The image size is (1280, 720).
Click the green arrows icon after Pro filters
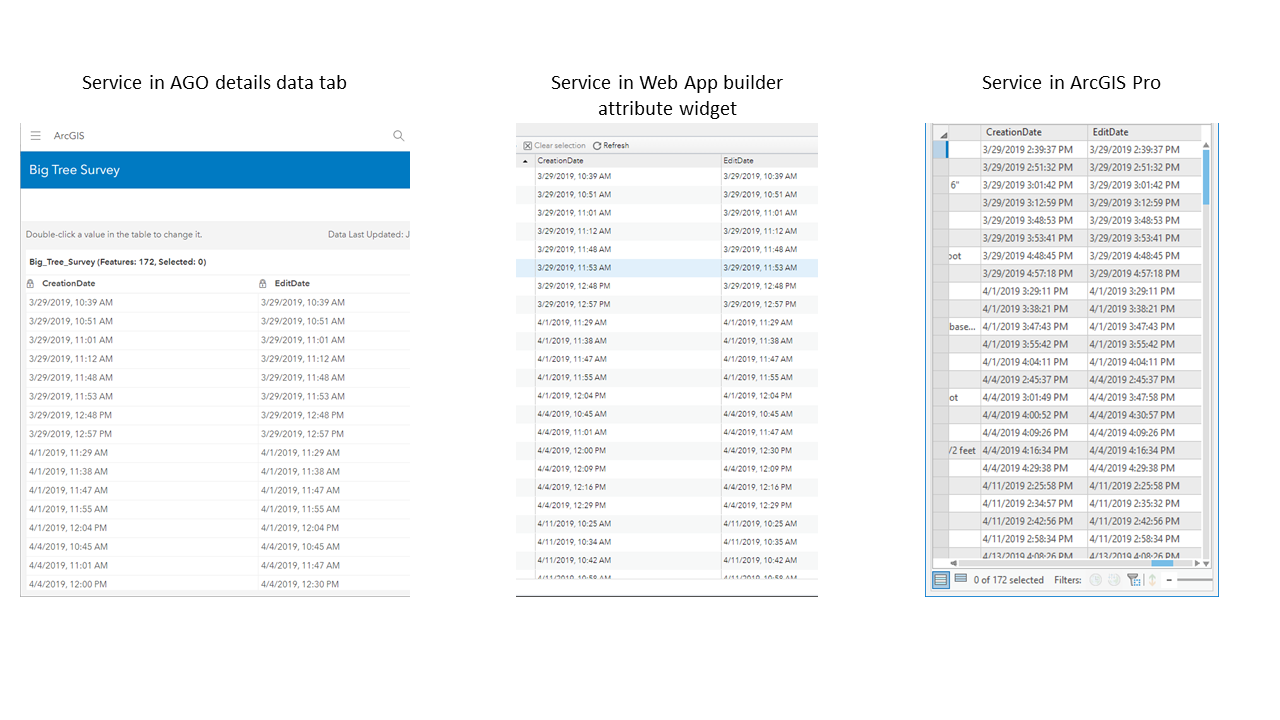coord(1152,580)
